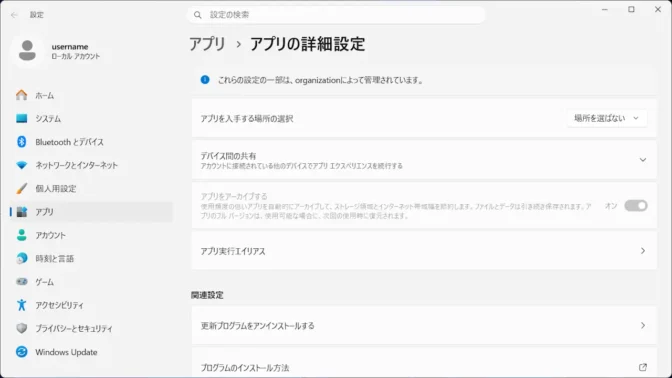Click the 個人用設定 paintbrush icon
Viewport: 672px width, 378px height.
21,188
